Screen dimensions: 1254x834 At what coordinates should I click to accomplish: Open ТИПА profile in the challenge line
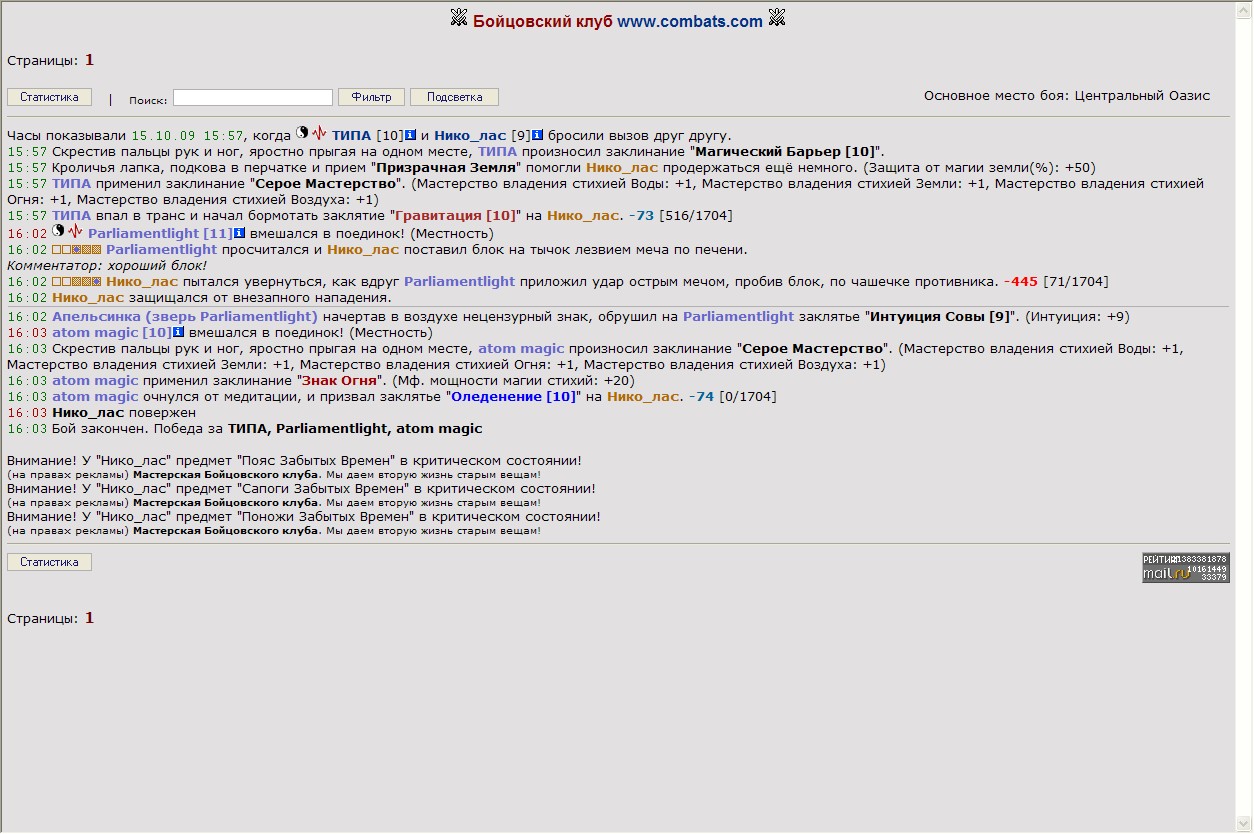(351, 135)
